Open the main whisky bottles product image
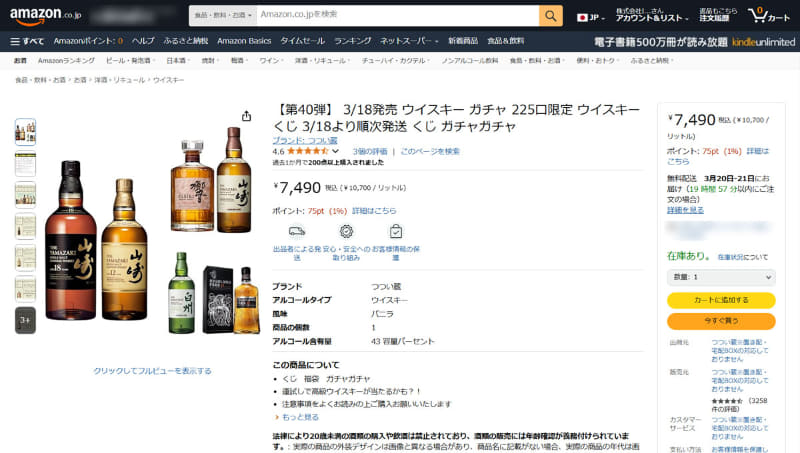 click(152, 231)
